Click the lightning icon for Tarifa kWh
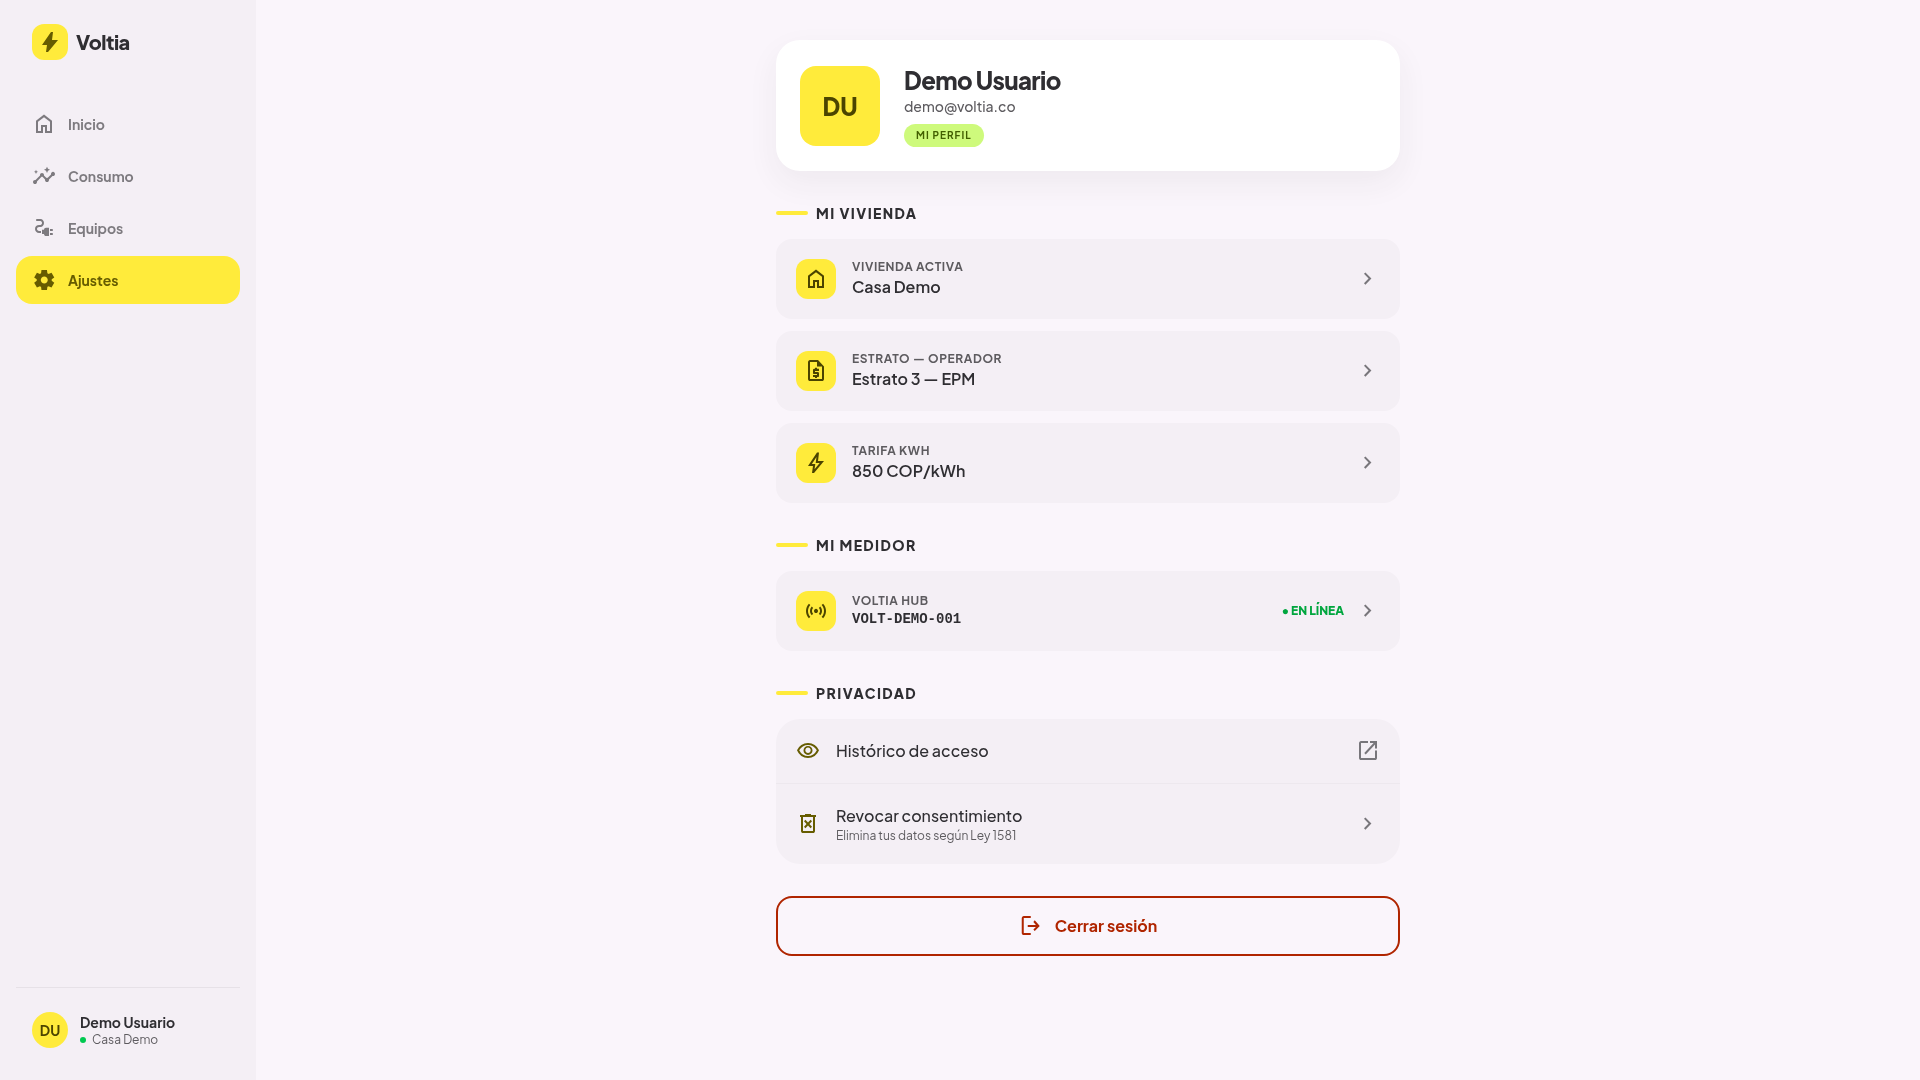This screenshot has width=1920, height=1080. point(816,463)
